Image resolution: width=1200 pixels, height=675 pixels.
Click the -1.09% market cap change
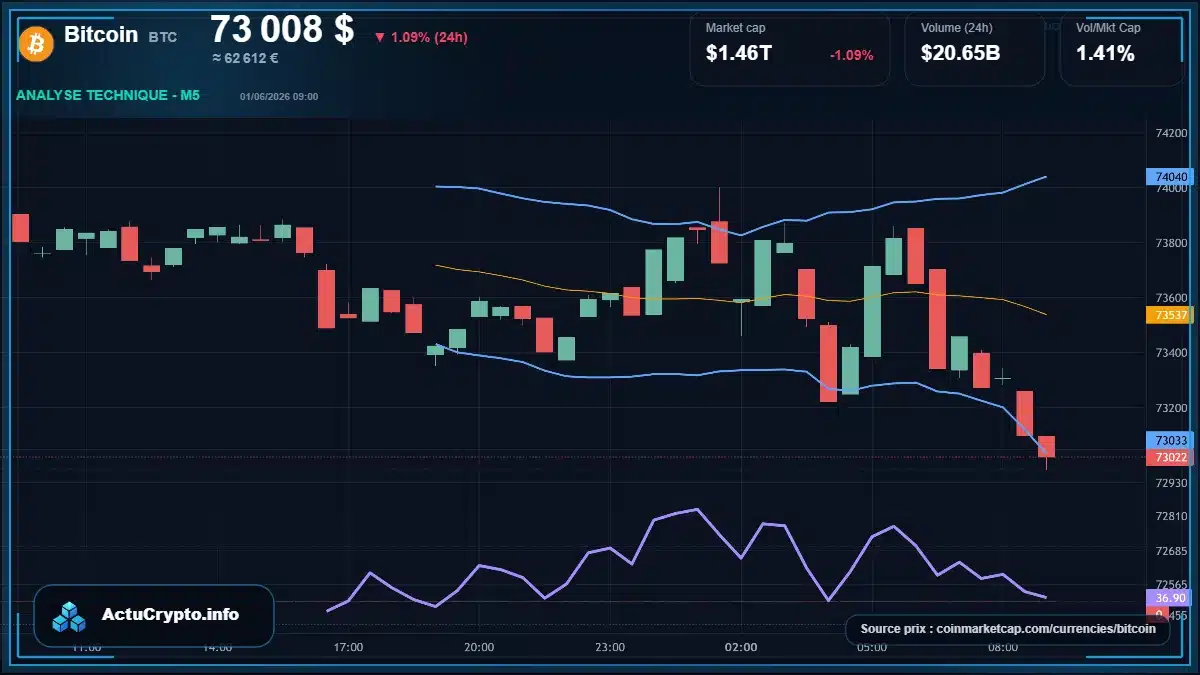pos(852,55)
